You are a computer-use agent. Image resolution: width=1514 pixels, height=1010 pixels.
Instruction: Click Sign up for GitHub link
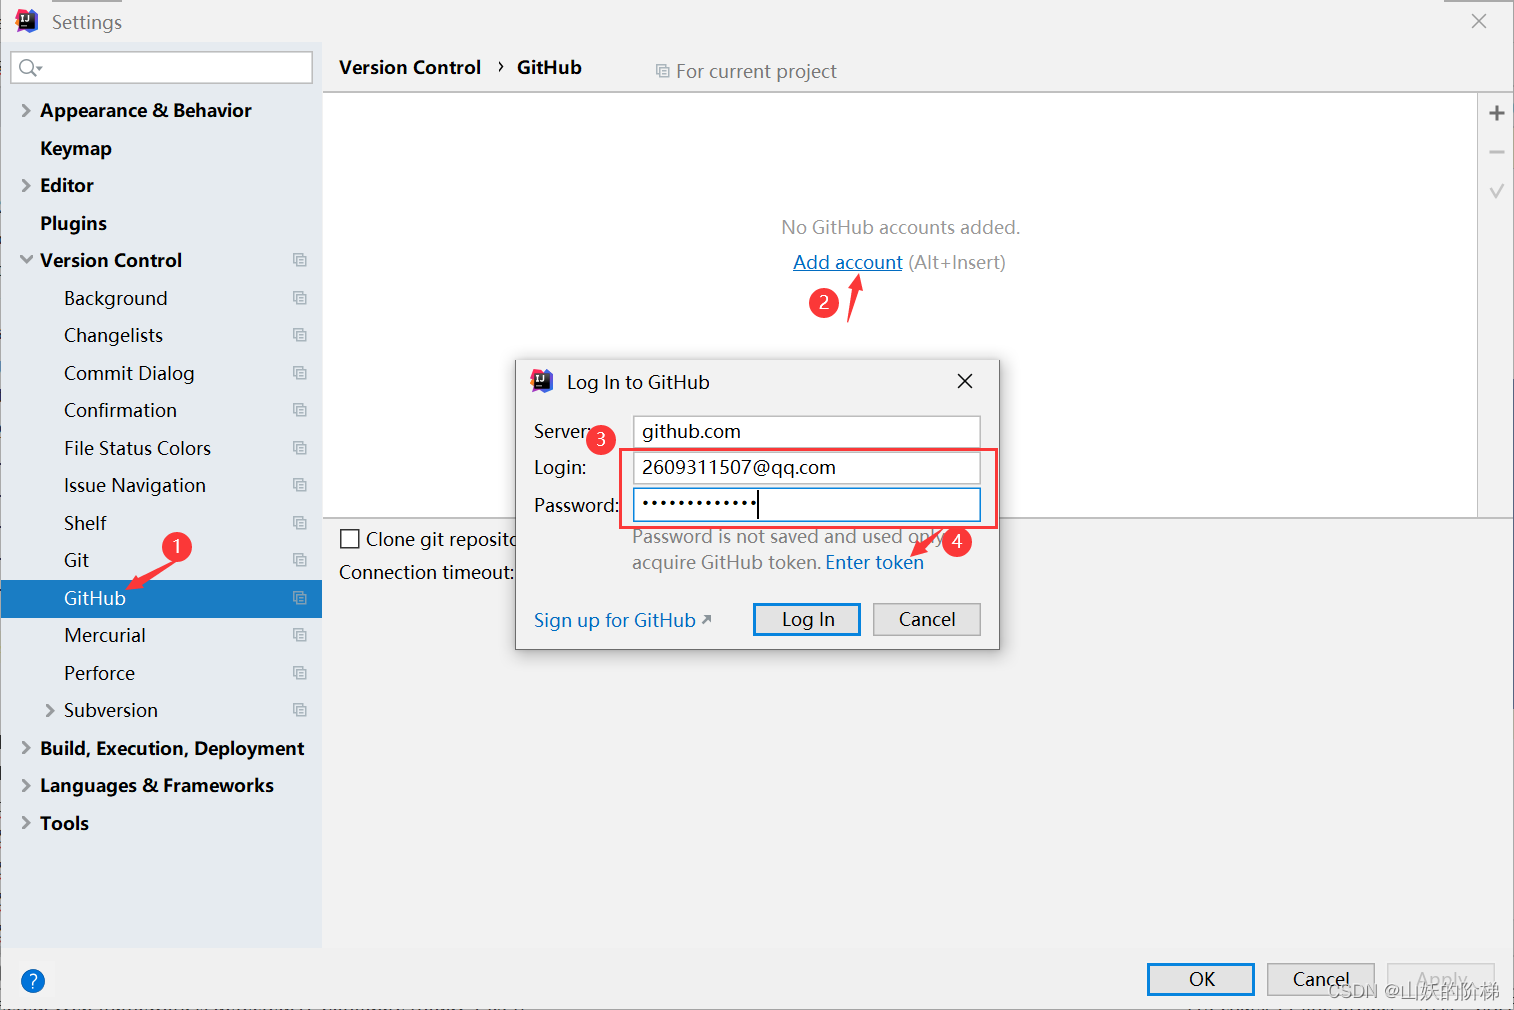pyautogui.click(x=622, y=620)
